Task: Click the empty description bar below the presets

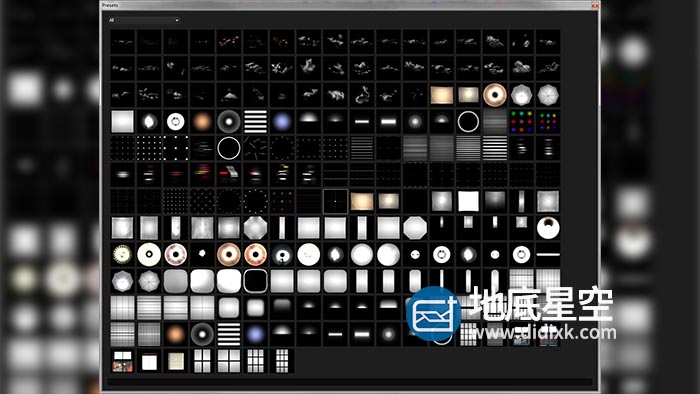Action: tap(350, 382)
